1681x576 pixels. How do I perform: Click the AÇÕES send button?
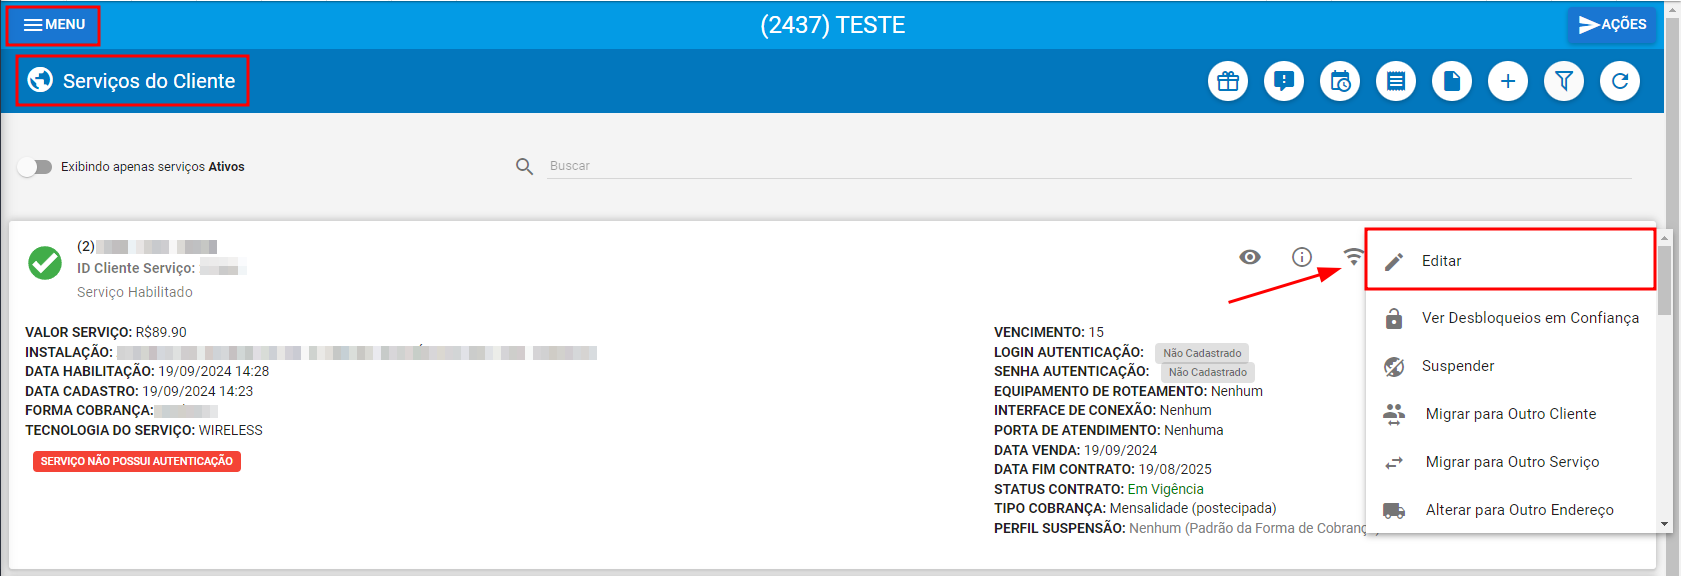pos(1612,25)
